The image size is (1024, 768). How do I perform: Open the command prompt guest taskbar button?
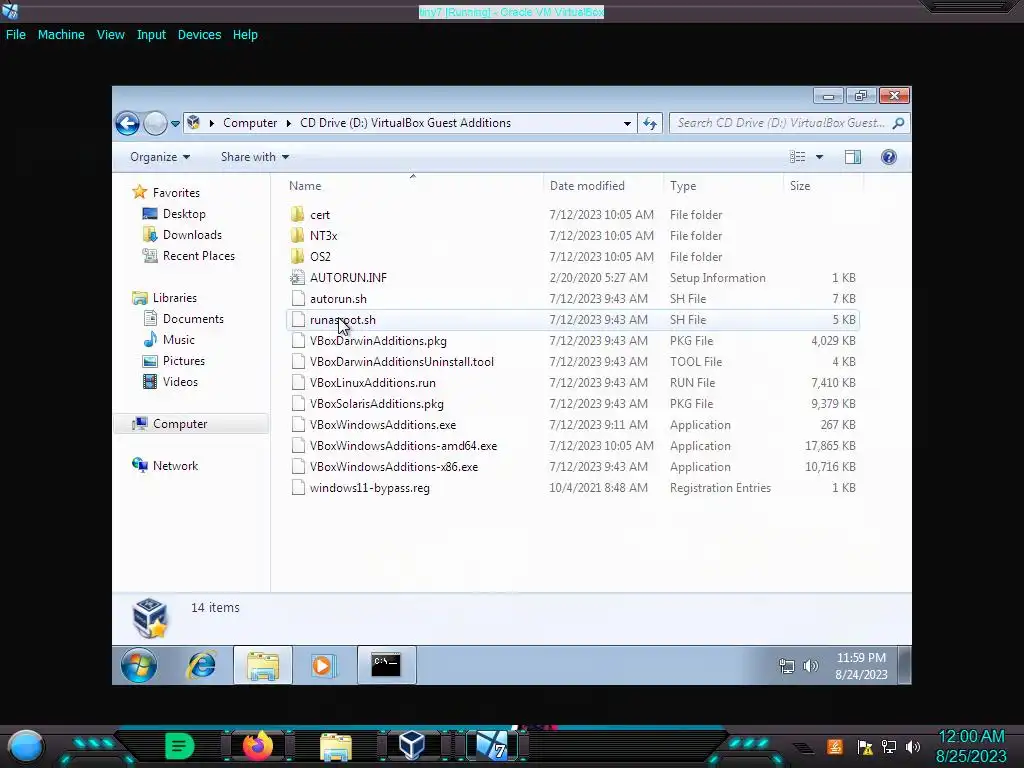coord(386,665)
